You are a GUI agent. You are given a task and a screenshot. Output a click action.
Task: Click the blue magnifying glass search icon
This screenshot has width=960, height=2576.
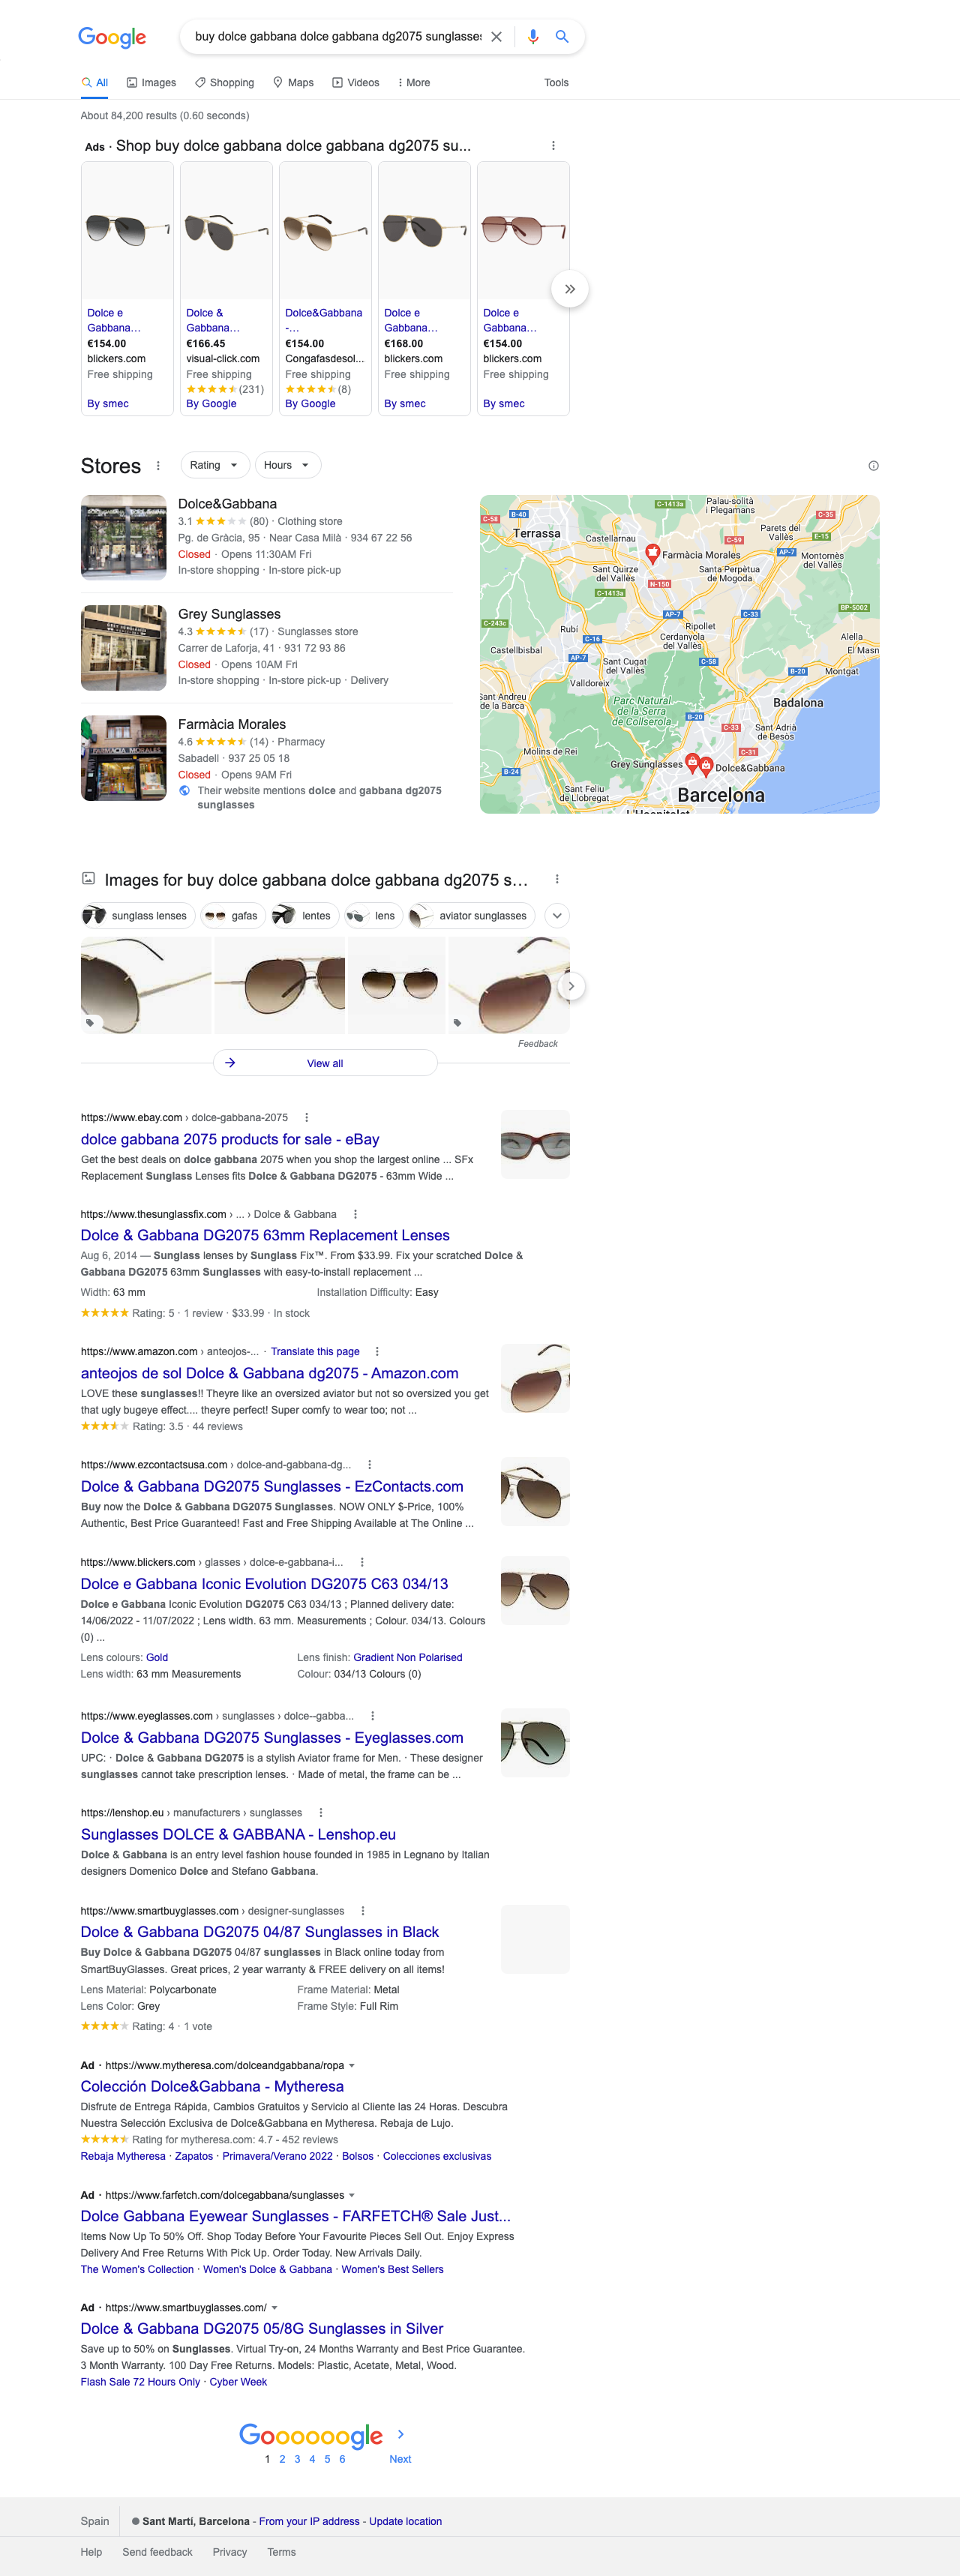[562, 37]
